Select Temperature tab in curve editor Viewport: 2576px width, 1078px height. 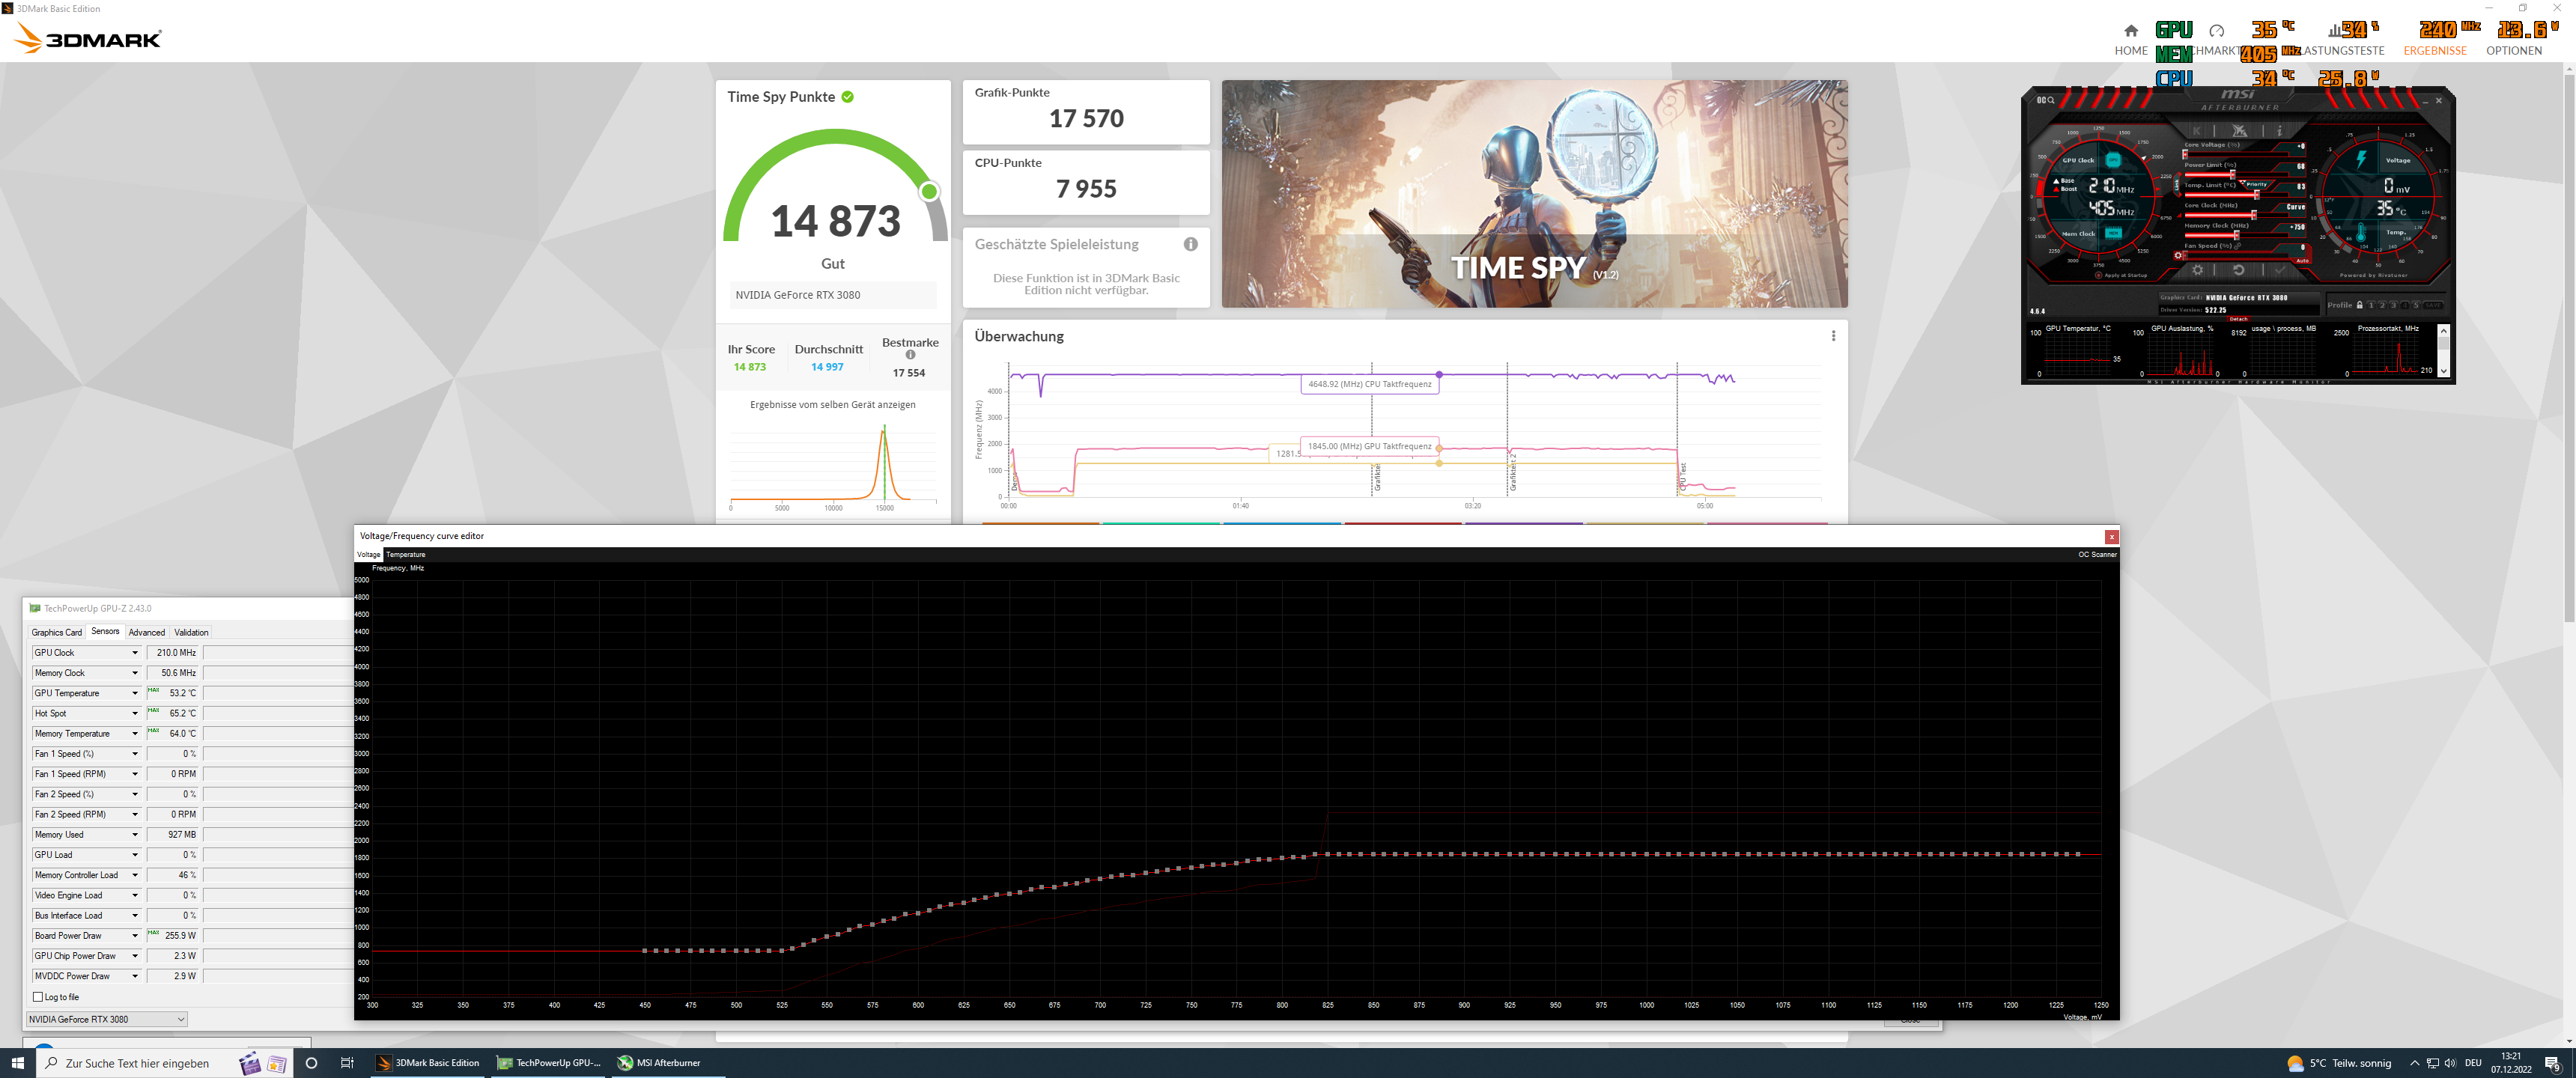pos(405,554)
